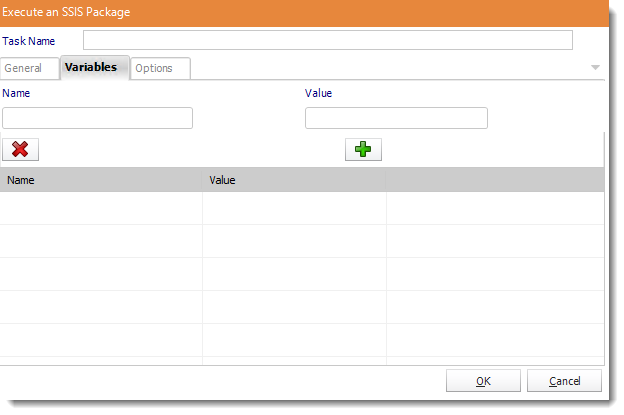The height and width of the screenshot is (415, 624).
Task: Click the Name column header in grid
Action: [x=101, y=180]
